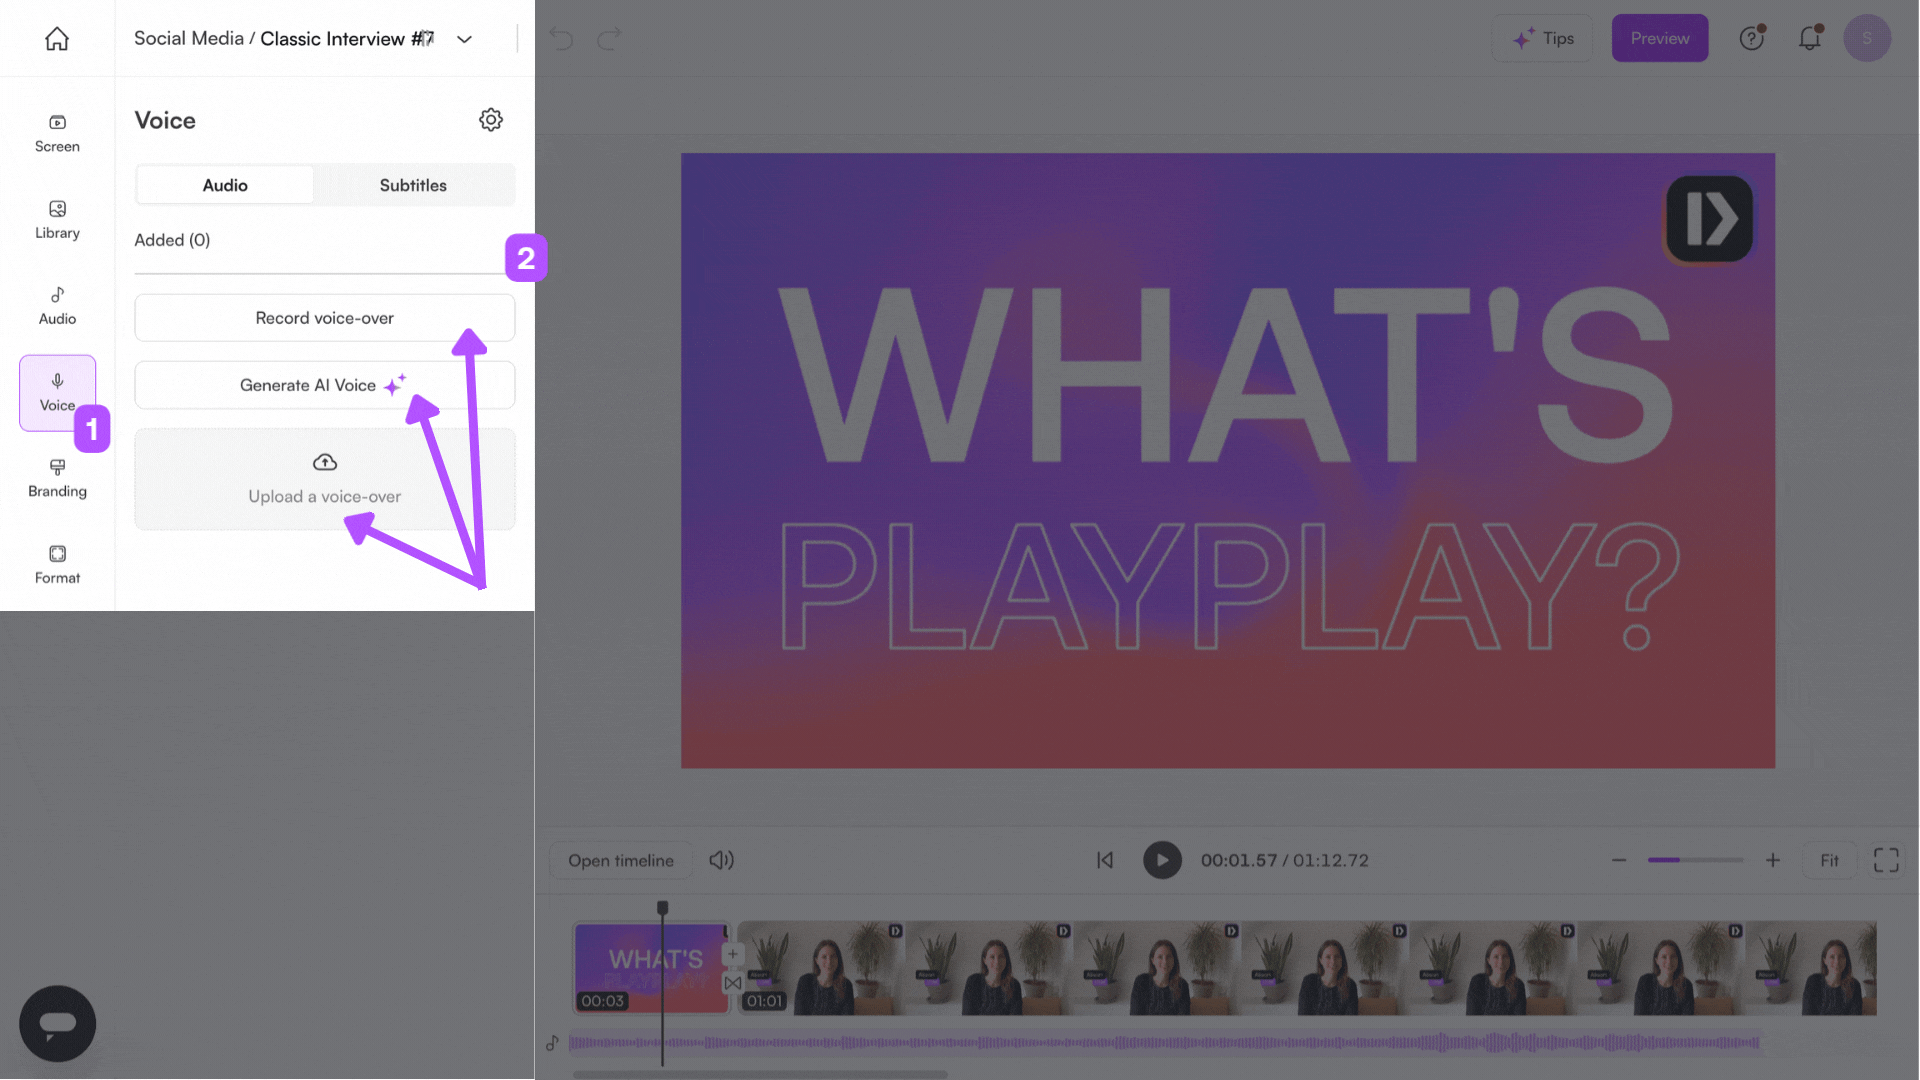Expand the project name dropdown chevron
This screenshot has width=1920, height=1080.
click(x=464, y=39)
